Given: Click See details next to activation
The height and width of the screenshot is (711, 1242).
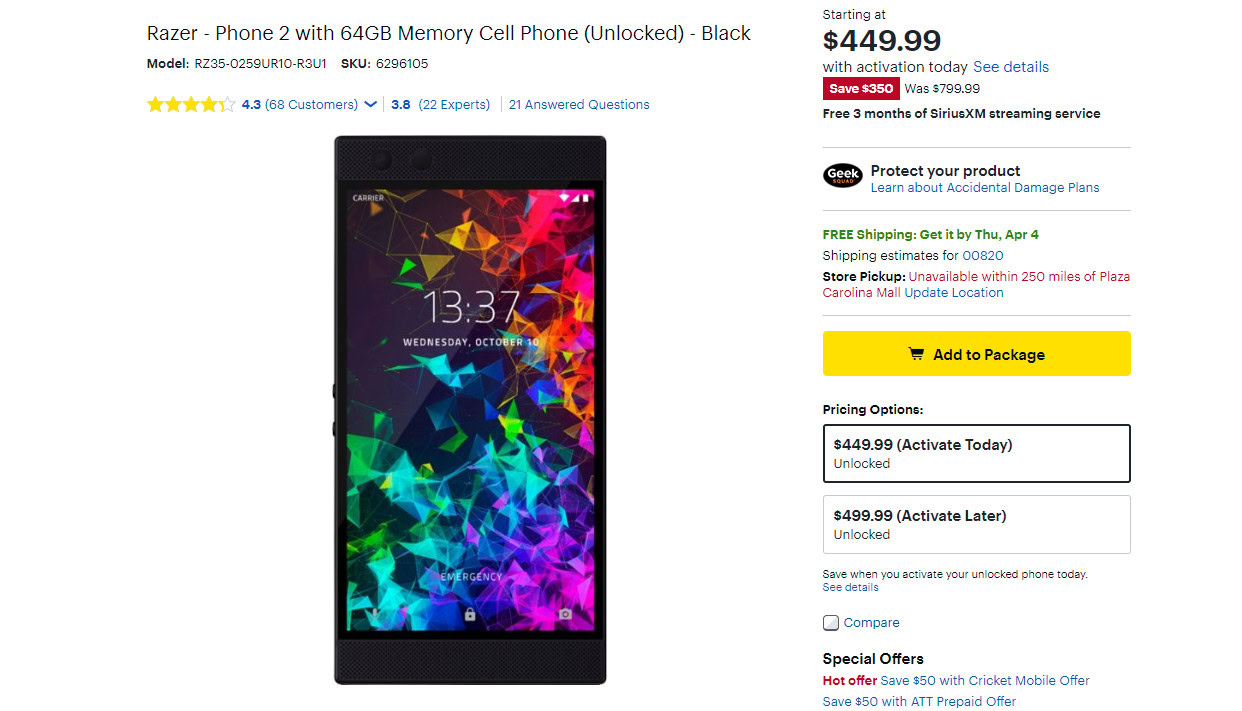Looking at the screenshot, I should (1011, 67).
